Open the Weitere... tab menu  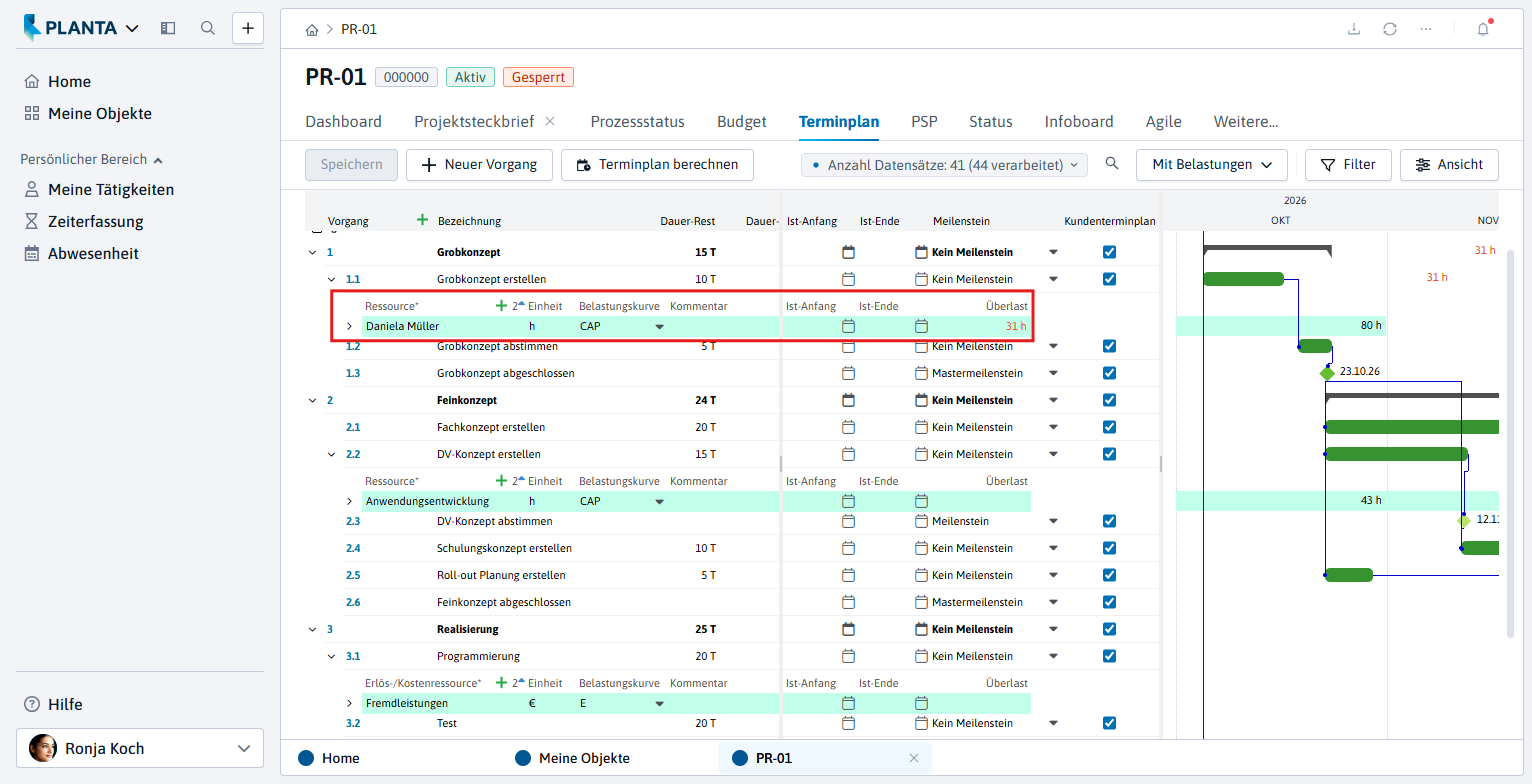click(x=1245, y=122)
